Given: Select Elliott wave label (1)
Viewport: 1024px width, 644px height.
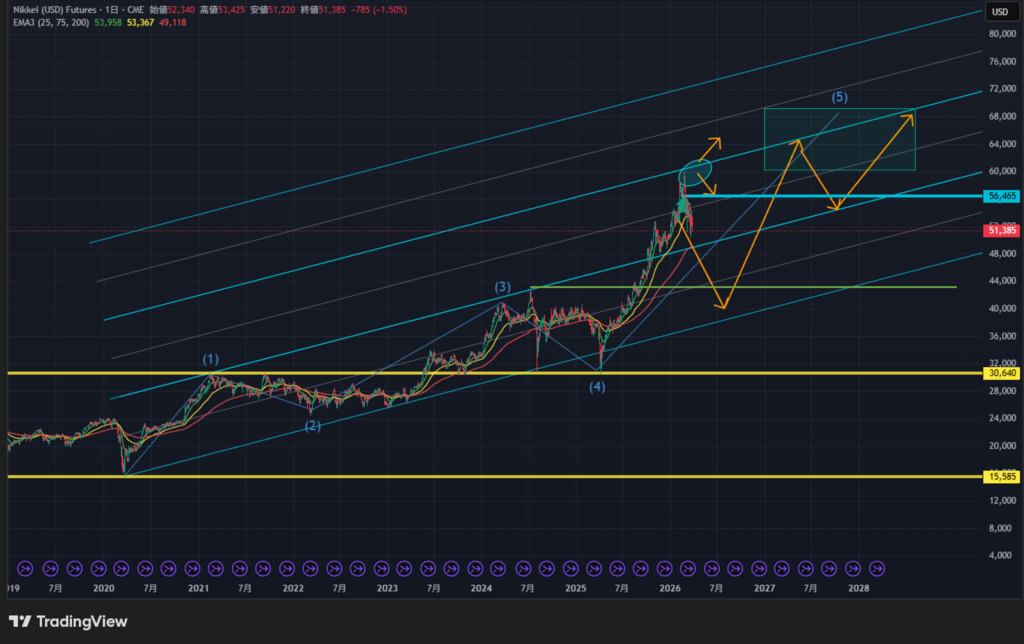Looking at the screenshot, I should 210,358.
